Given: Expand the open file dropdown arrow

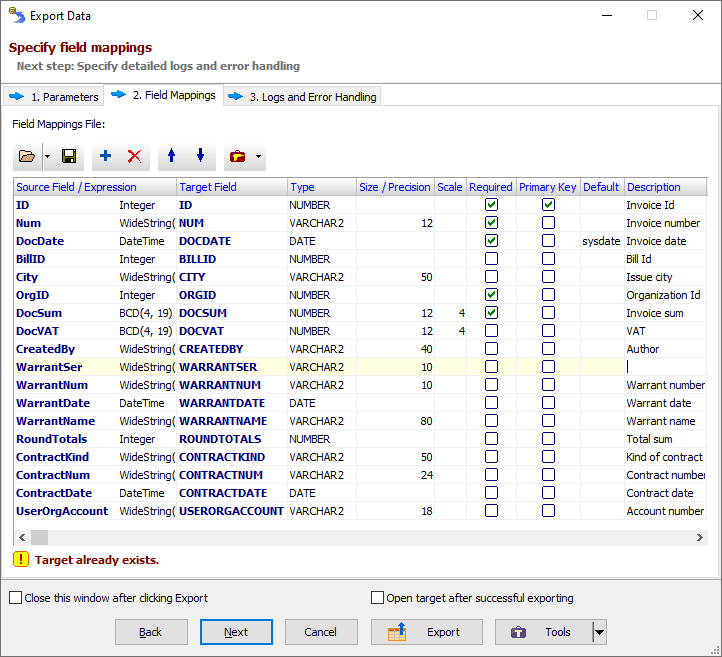Looking at the screenshot, I should click(47, 157).
